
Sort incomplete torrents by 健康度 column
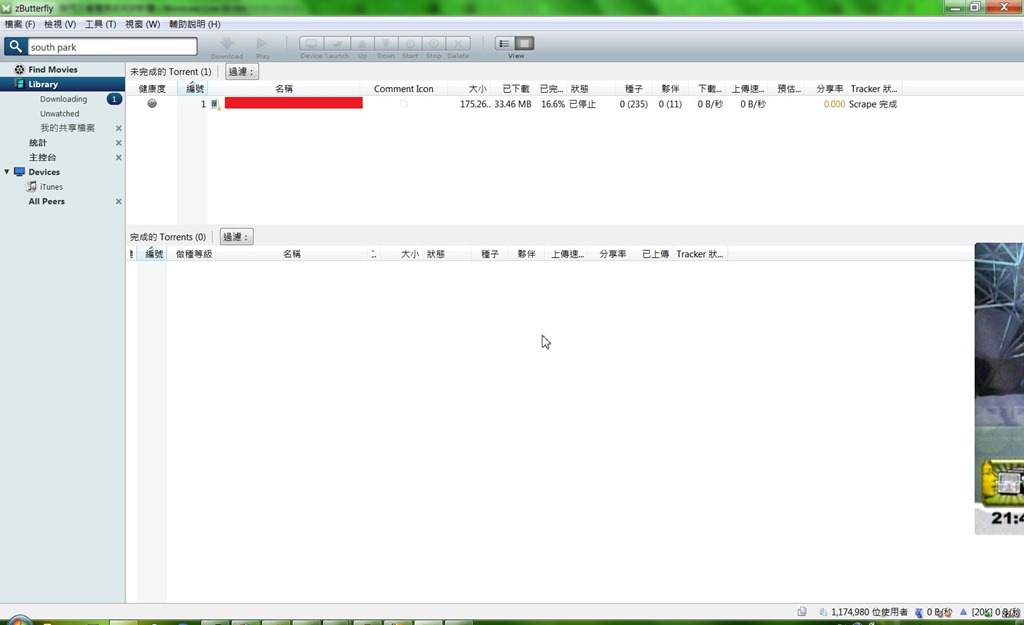[152, 89]
